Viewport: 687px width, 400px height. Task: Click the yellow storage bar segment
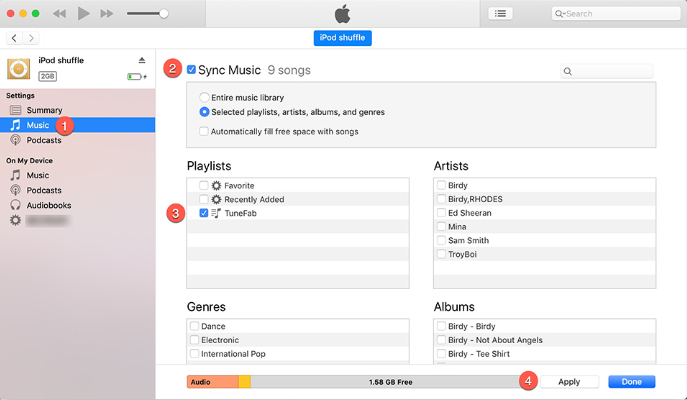click(x=244, y=382)
